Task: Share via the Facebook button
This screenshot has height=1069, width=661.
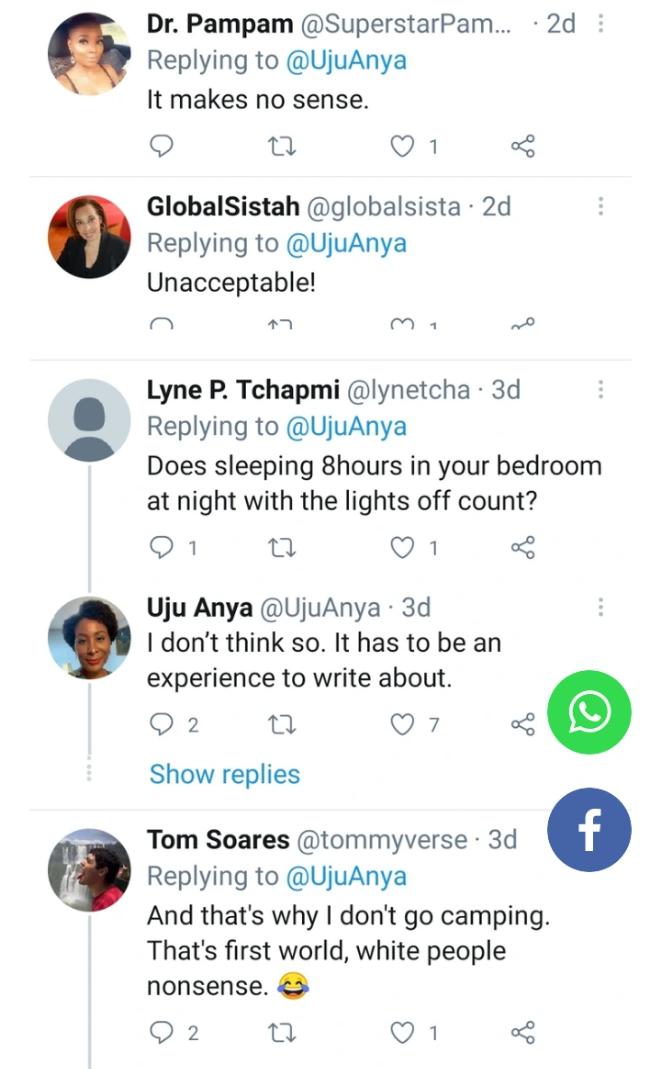Action: [x=589, y=831]
